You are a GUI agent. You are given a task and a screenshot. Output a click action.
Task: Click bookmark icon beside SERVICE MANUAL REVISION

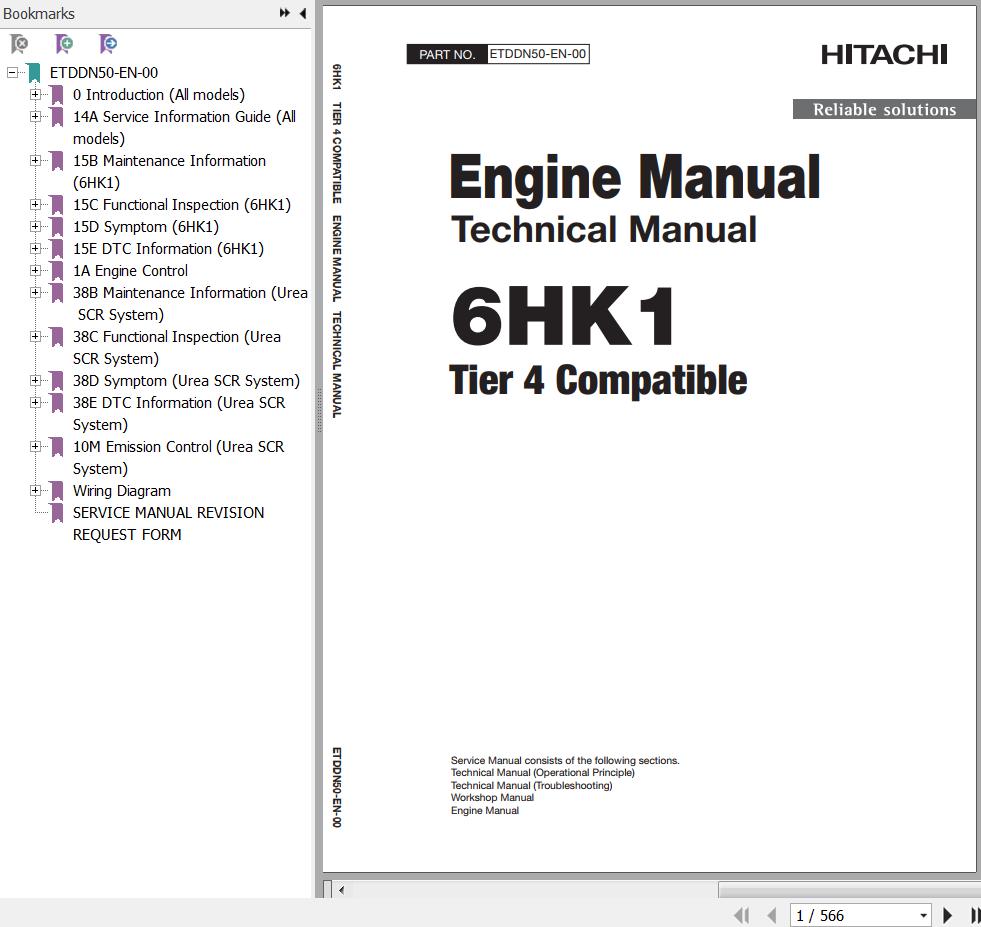[57, 513]
